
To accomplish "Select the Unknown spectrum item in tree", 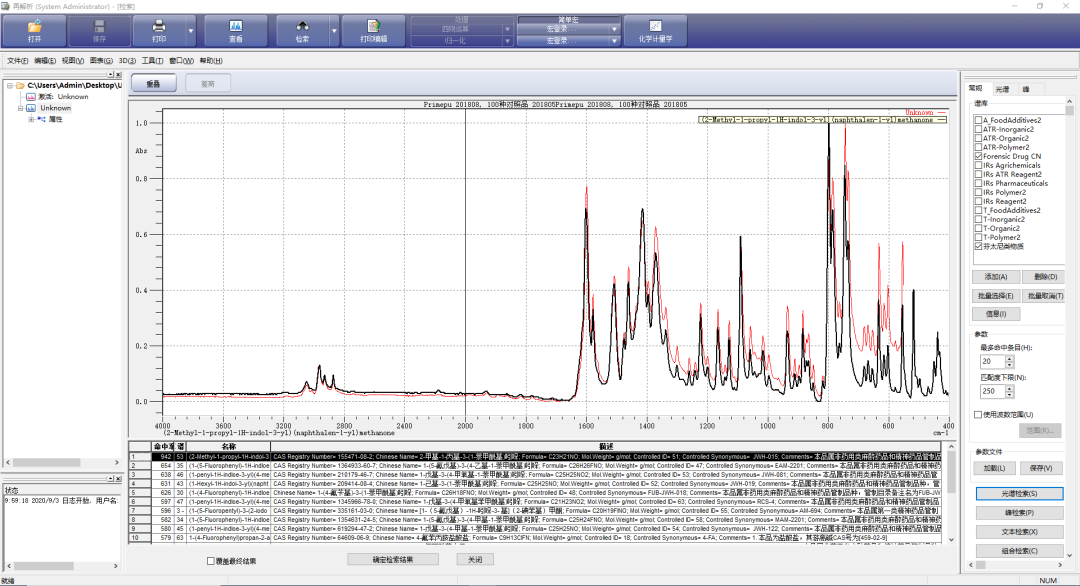I will coord(56,108).
